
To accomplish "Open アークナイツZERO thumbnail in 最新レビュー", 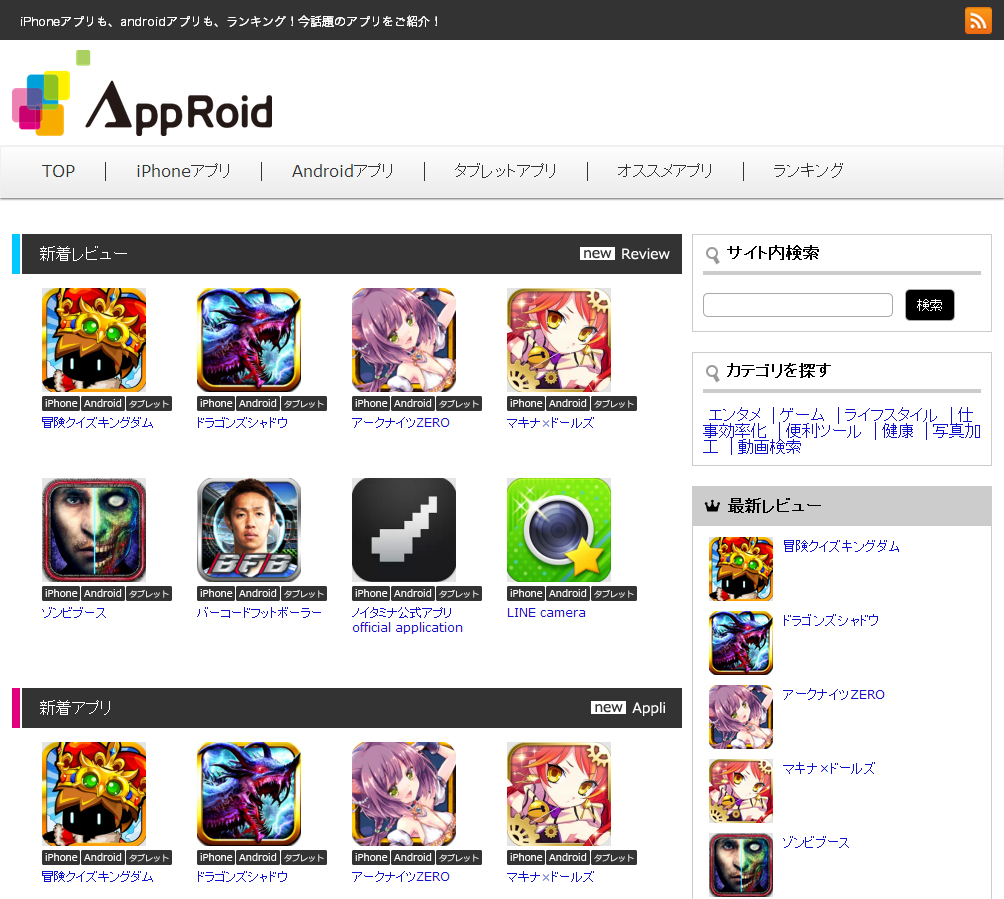I will pos(741,717).
